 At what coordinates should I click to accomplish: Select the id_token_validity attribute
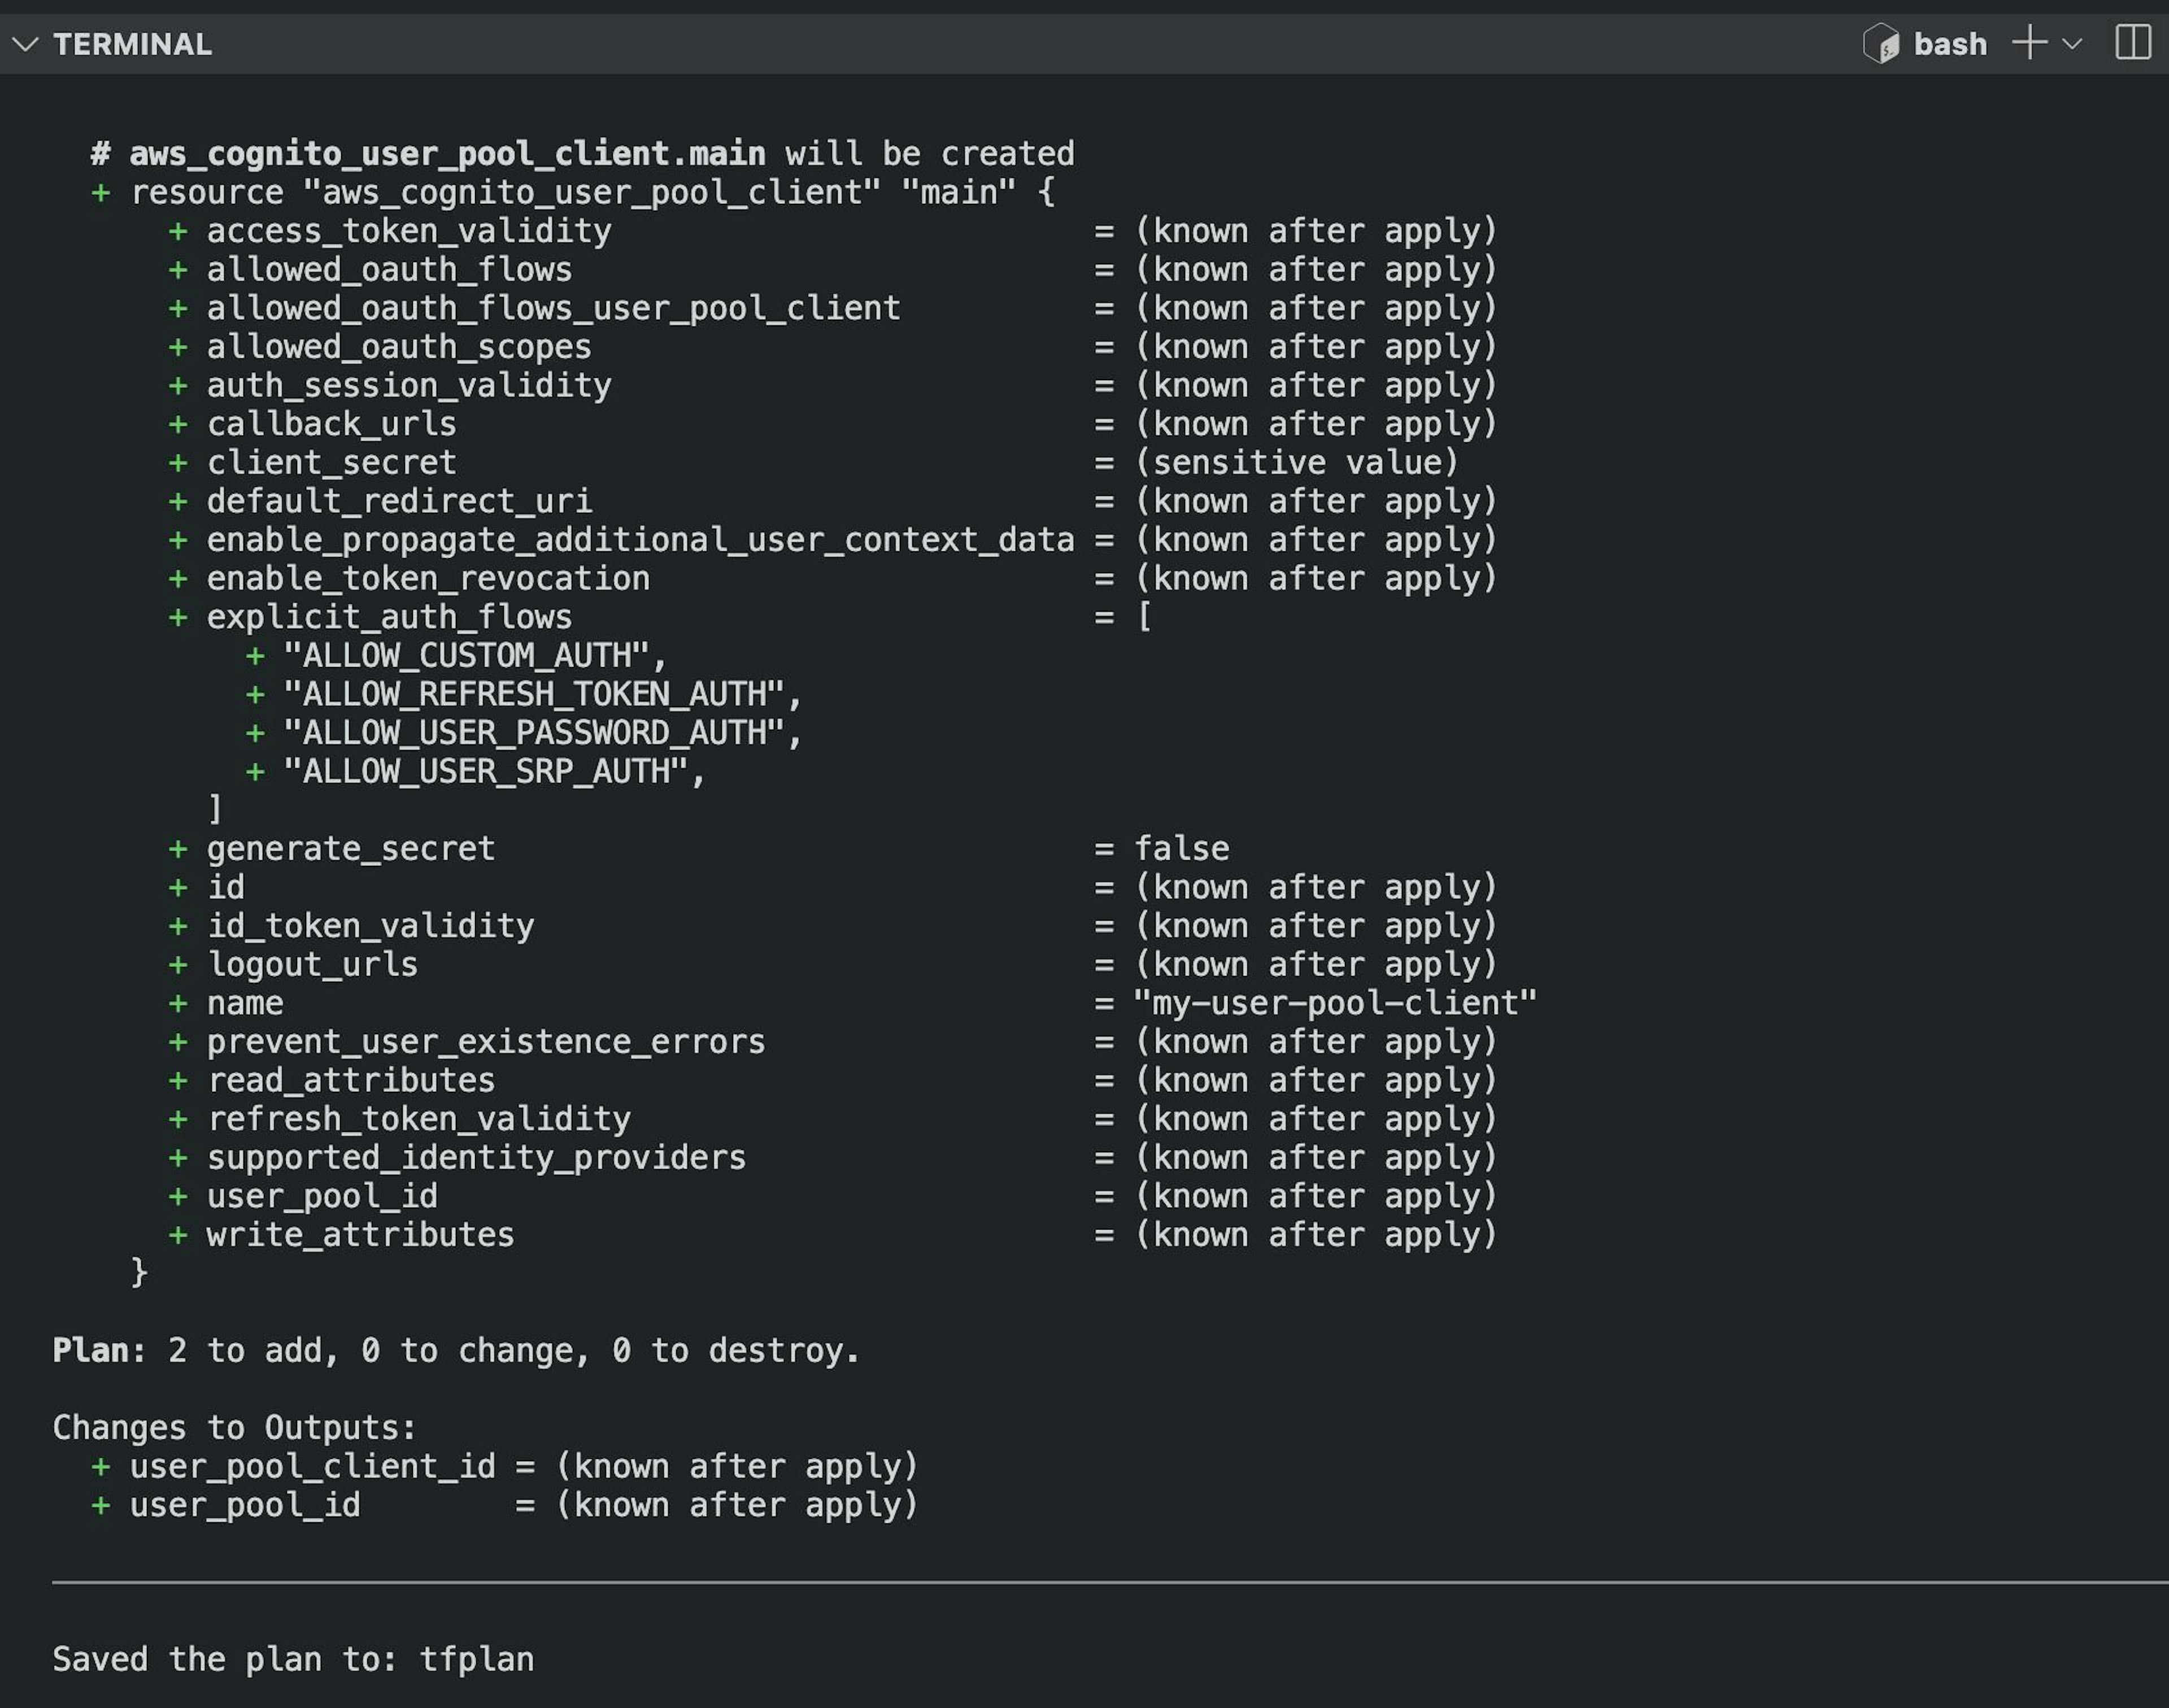point(370,926)
